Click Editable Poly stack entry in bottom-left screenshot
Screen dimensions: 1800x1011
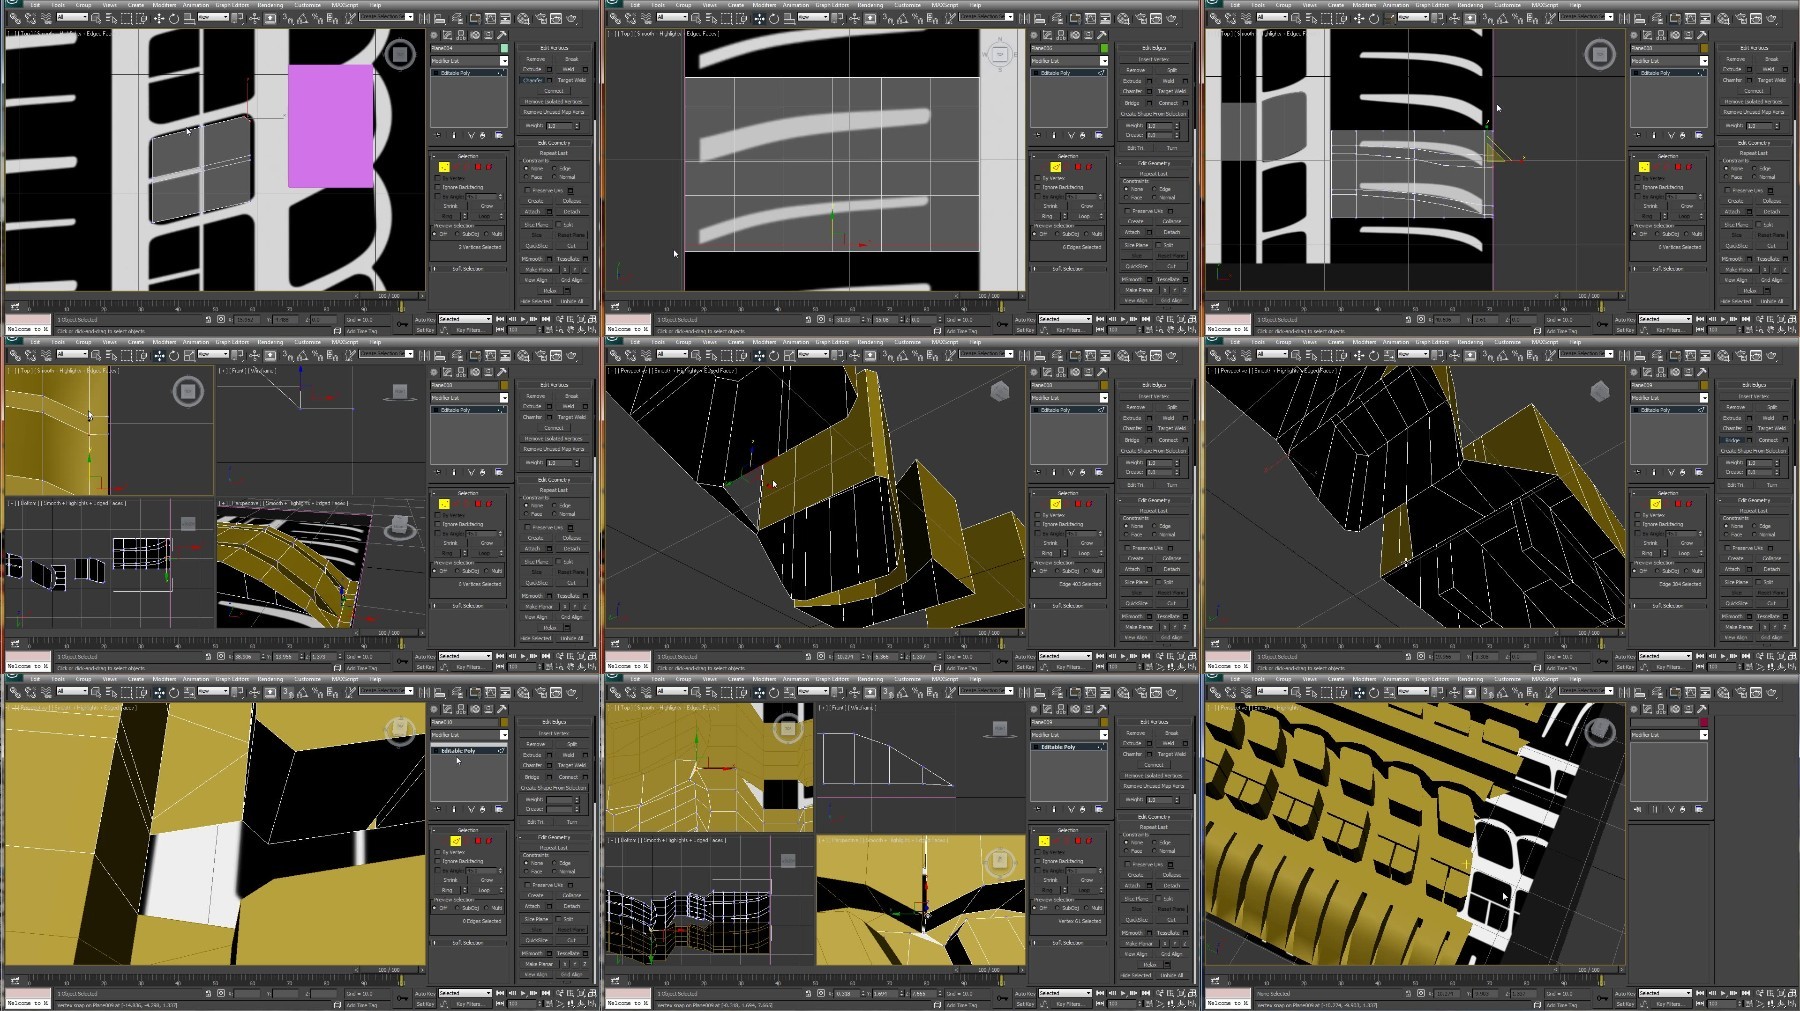coord(469,750)
